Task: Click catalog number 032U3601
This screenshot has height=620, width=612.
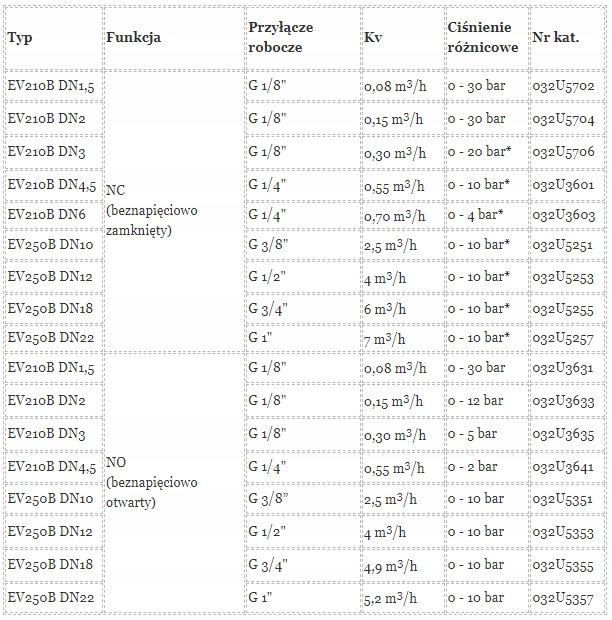Action: click(x=563, y=184)
